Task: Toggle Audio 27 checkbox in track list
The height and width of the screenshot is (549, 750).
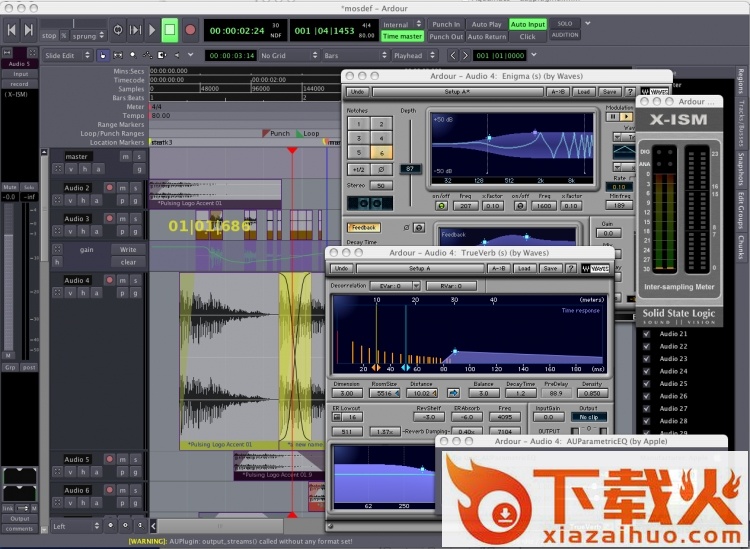Action: pyautogui.click(x=647, y=408)
